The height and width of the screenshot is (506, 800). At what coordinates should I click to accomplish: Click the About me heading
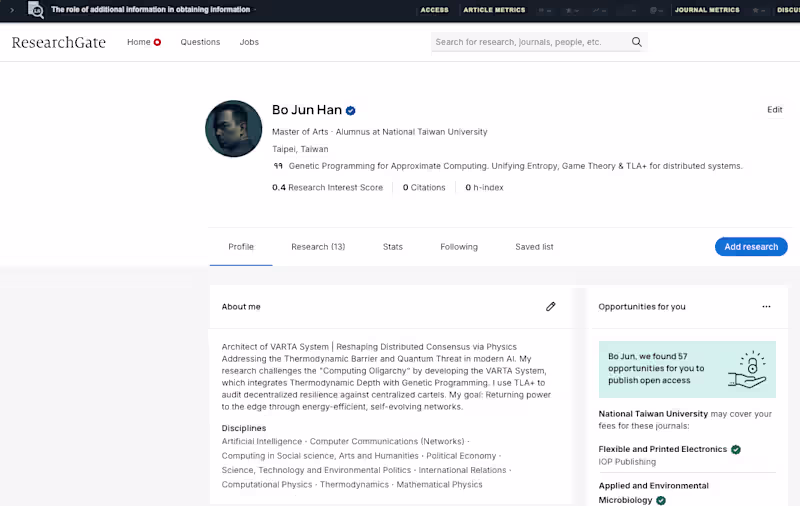coord(241,307)
